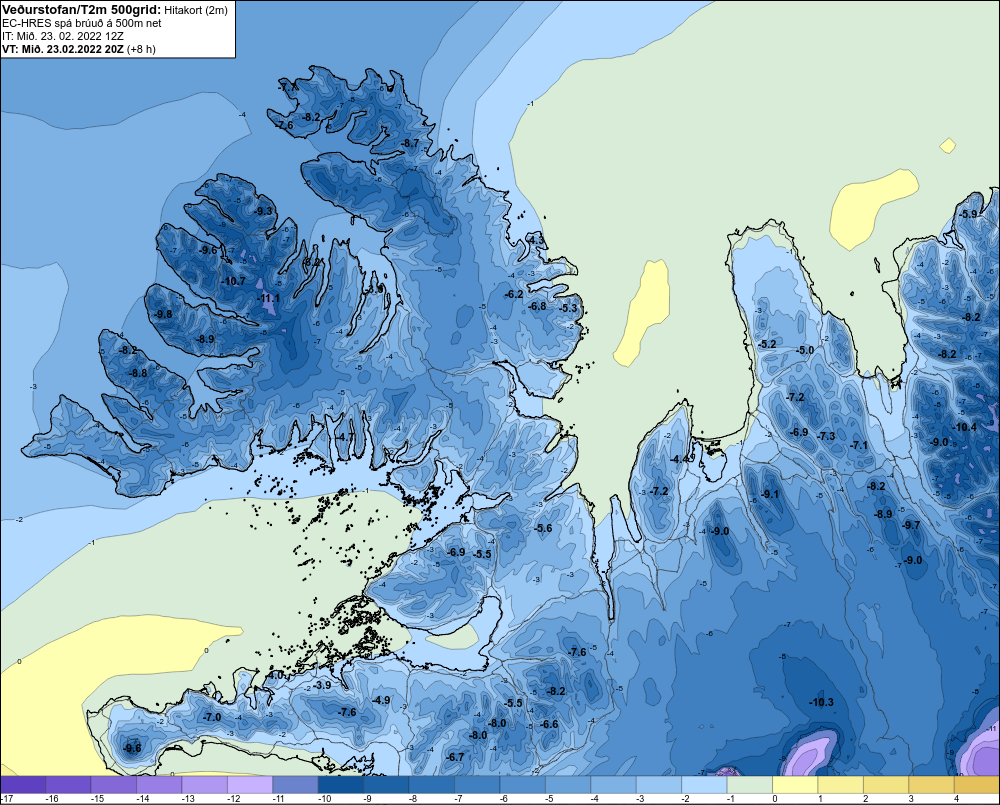This screenshot has width=1000, height=805.
Task: Select the pale green -1 legend swatch
Action: (749, 785)
